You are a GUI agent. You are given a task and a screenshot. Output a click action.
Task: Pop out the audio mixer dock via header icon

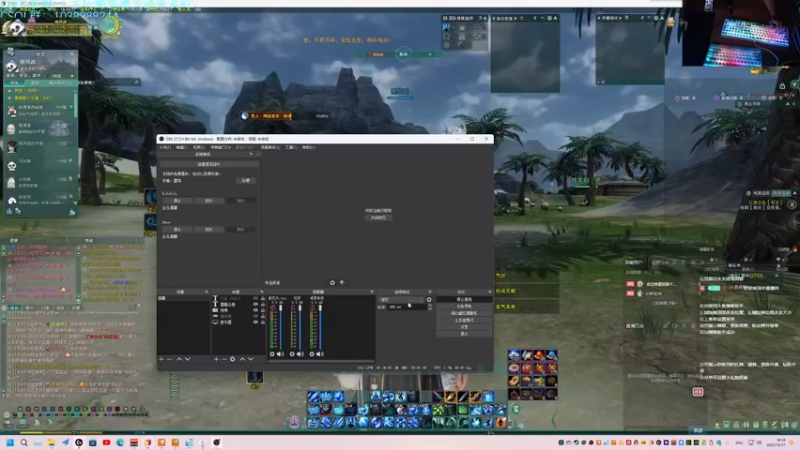372,292
